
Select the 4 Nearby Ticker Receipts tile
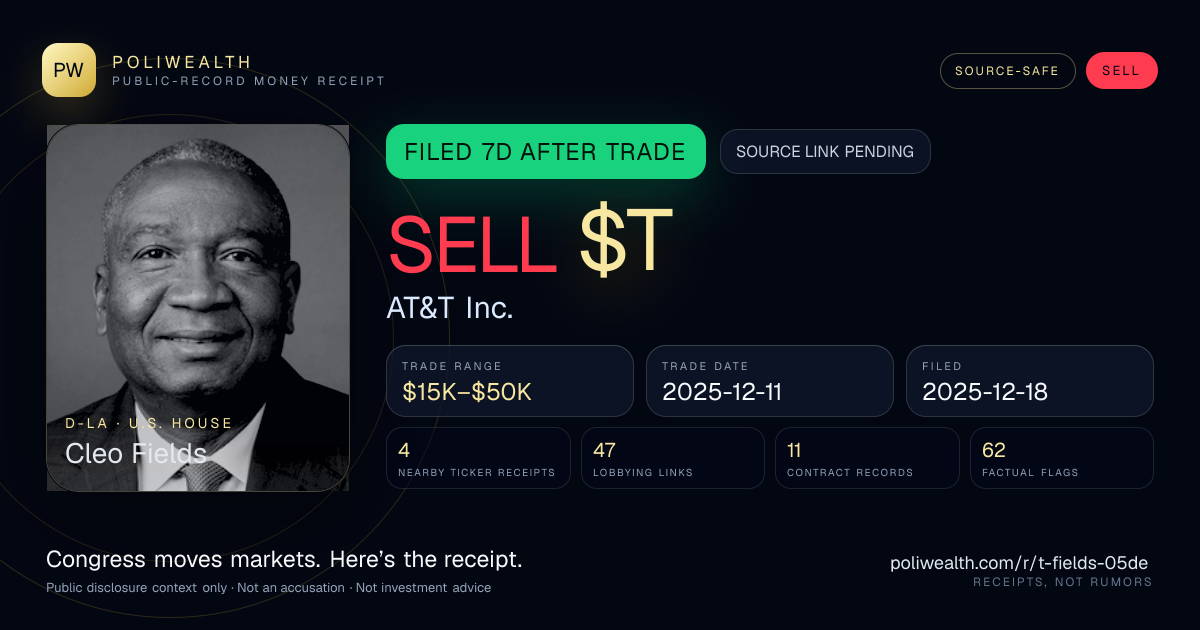pyautogui.click(x=479, y=458)
